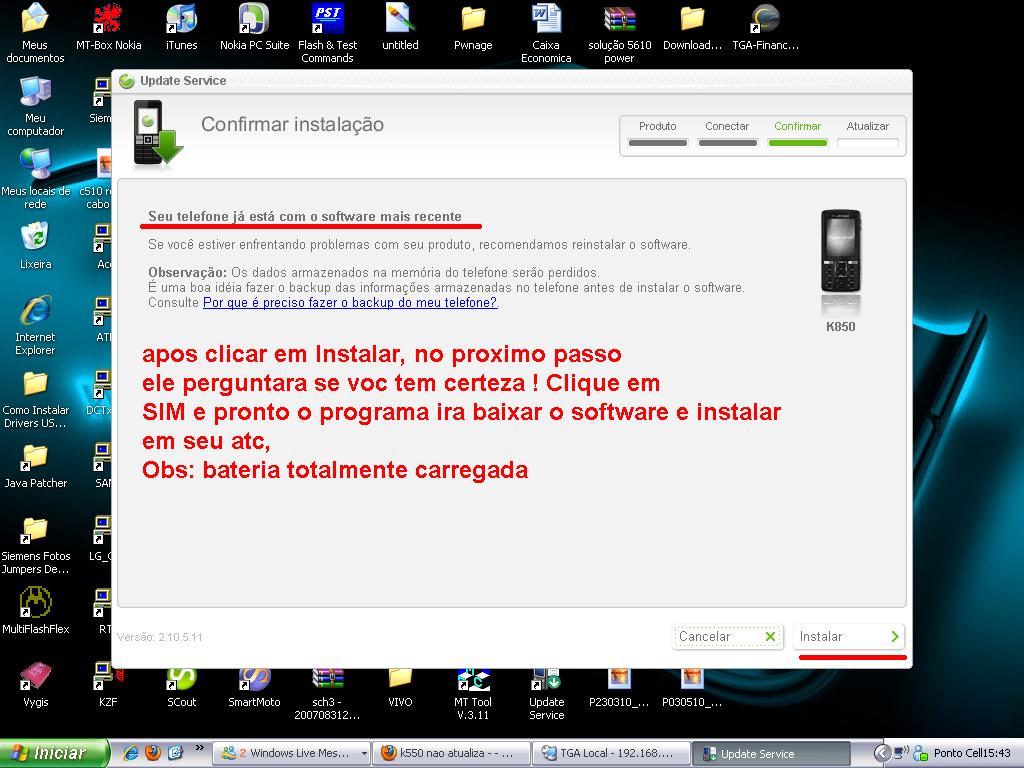This screenshot has height=768, width=1024.
Task: Select the untitled file on the desktop
Action: (400, 27)
